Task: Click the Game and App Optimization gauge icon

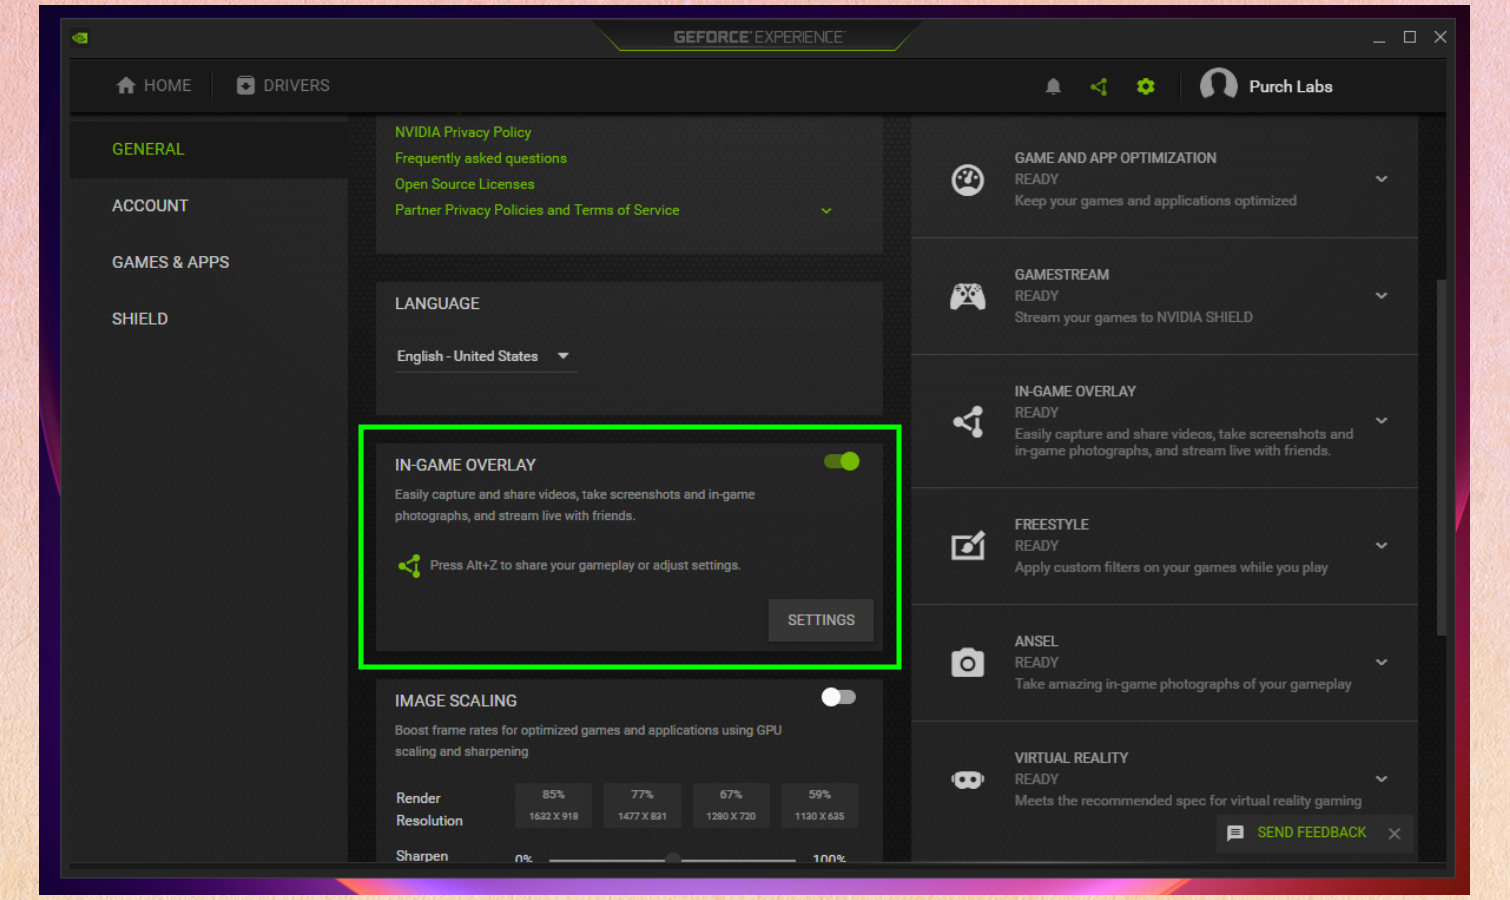Action: [967, 180]
